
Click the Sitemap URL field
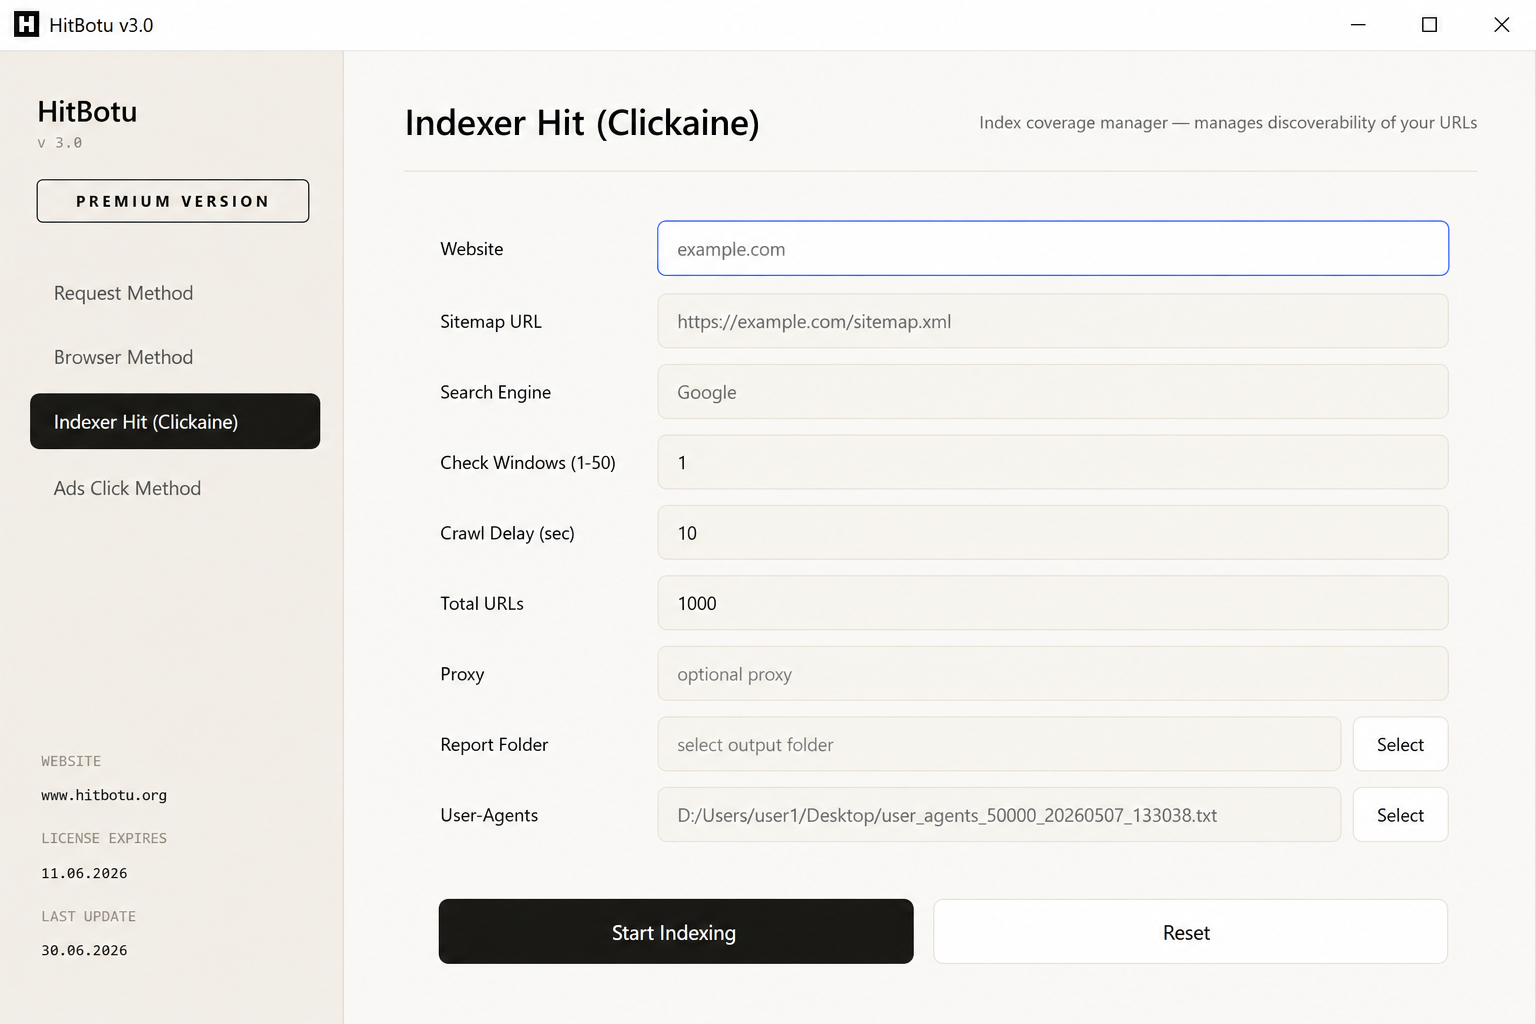pyautogui.click(x=1053, y=321)
